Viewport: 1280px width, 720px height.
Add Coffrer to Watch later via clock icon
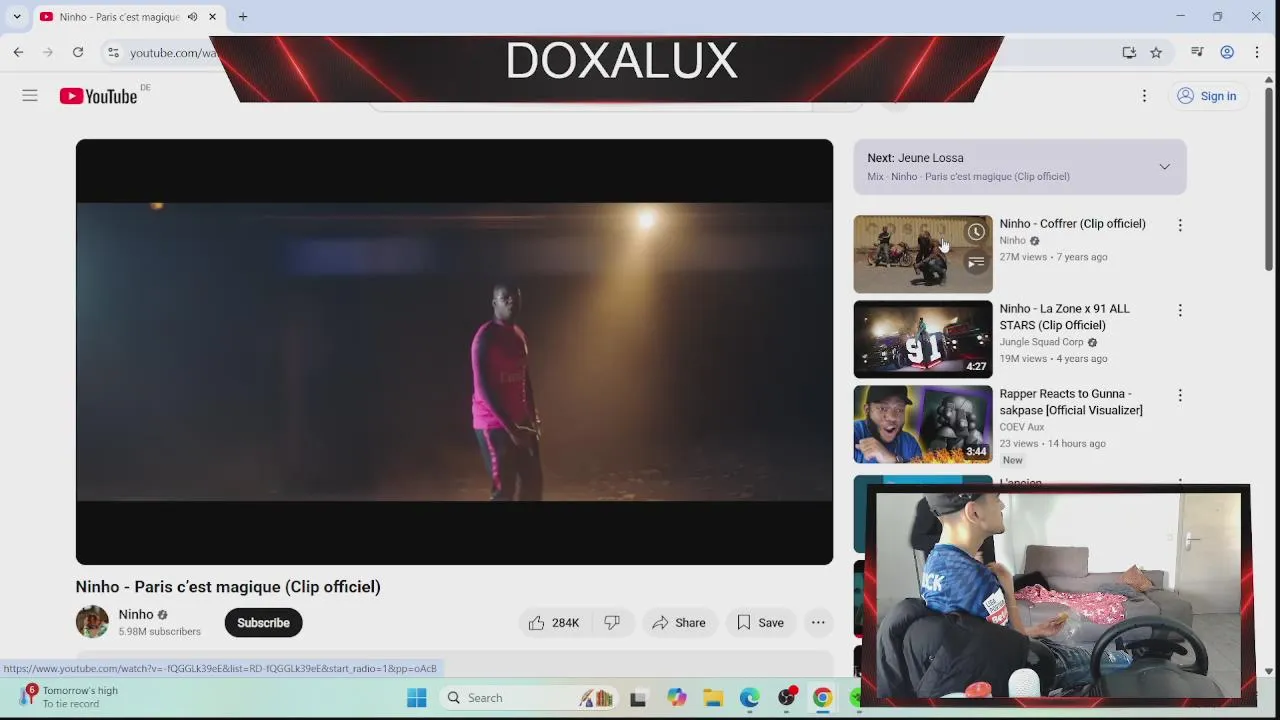(x=976, y=232)
